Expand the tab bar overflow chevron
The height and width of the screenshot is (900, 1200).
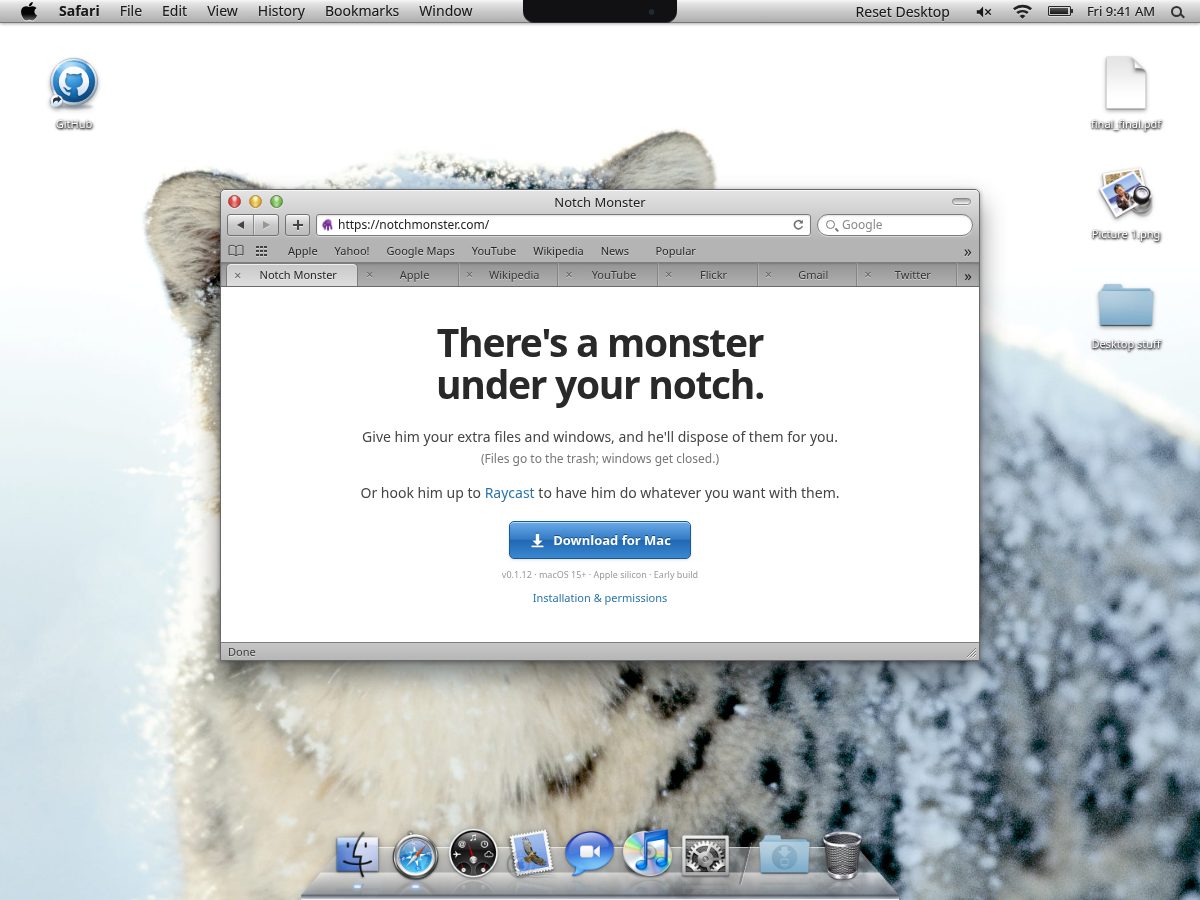pyautogui.click(x=967, y=276)
